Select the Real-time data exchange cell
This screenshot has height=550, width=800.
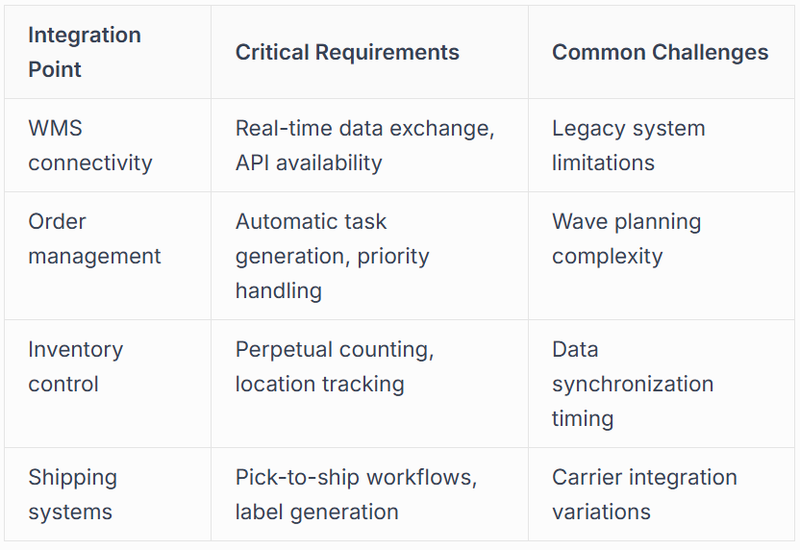pos(369,145)
